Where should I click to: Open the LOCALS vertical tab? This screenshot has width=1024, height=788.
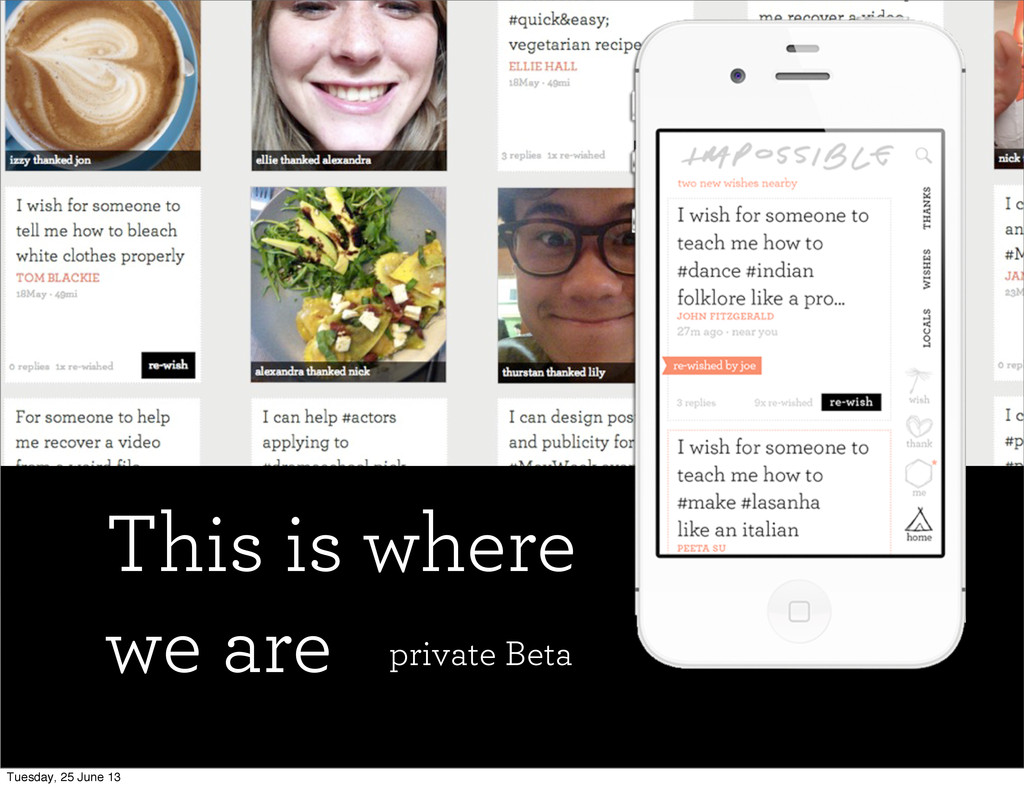926,328
